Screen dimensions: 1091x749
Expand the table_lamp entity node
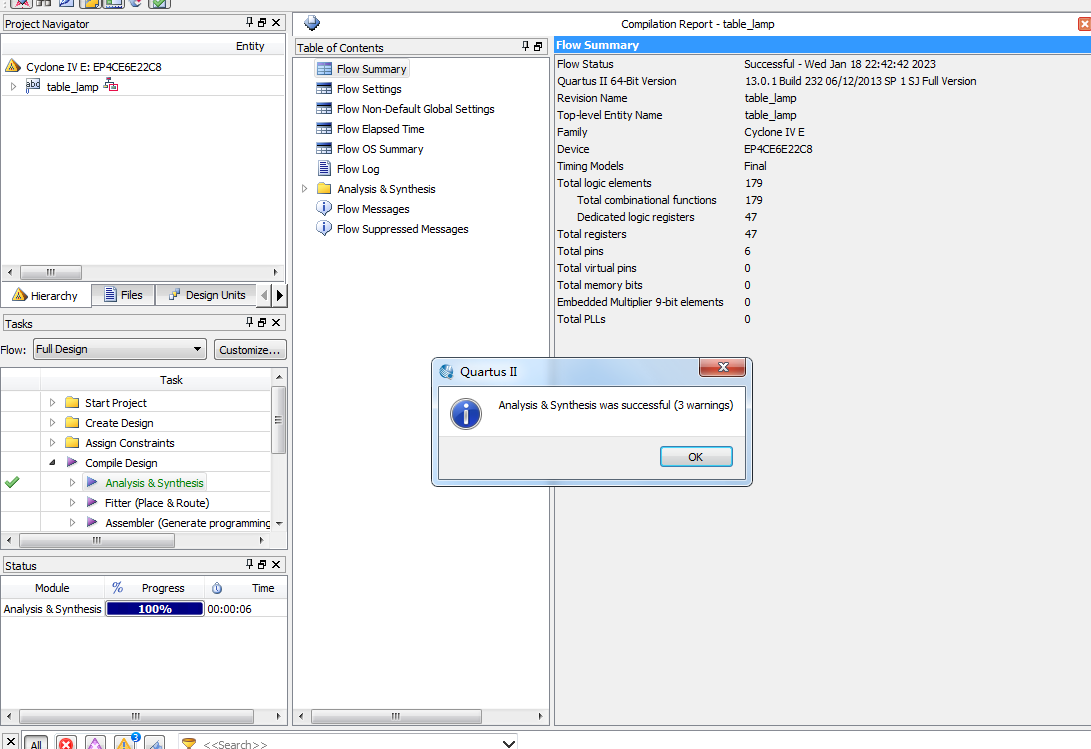click(x=13, y=86)
